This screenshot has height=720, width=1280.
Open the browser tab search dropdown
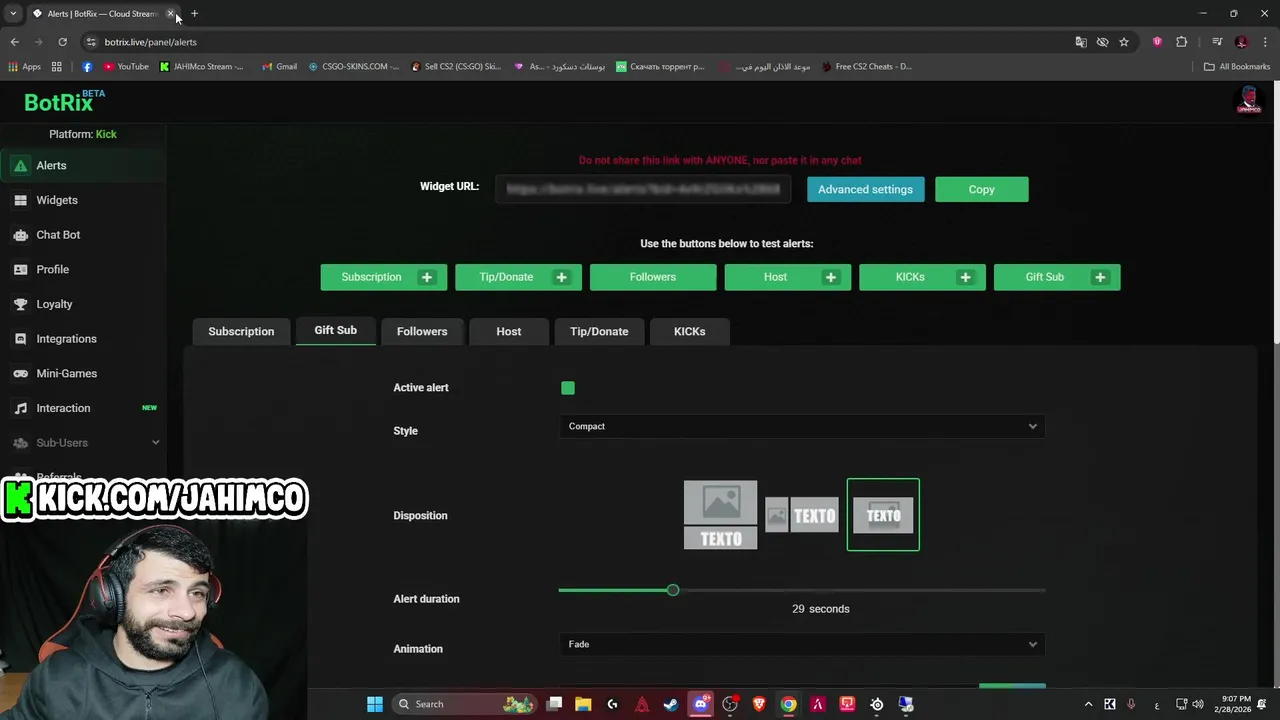pos(13,14)
